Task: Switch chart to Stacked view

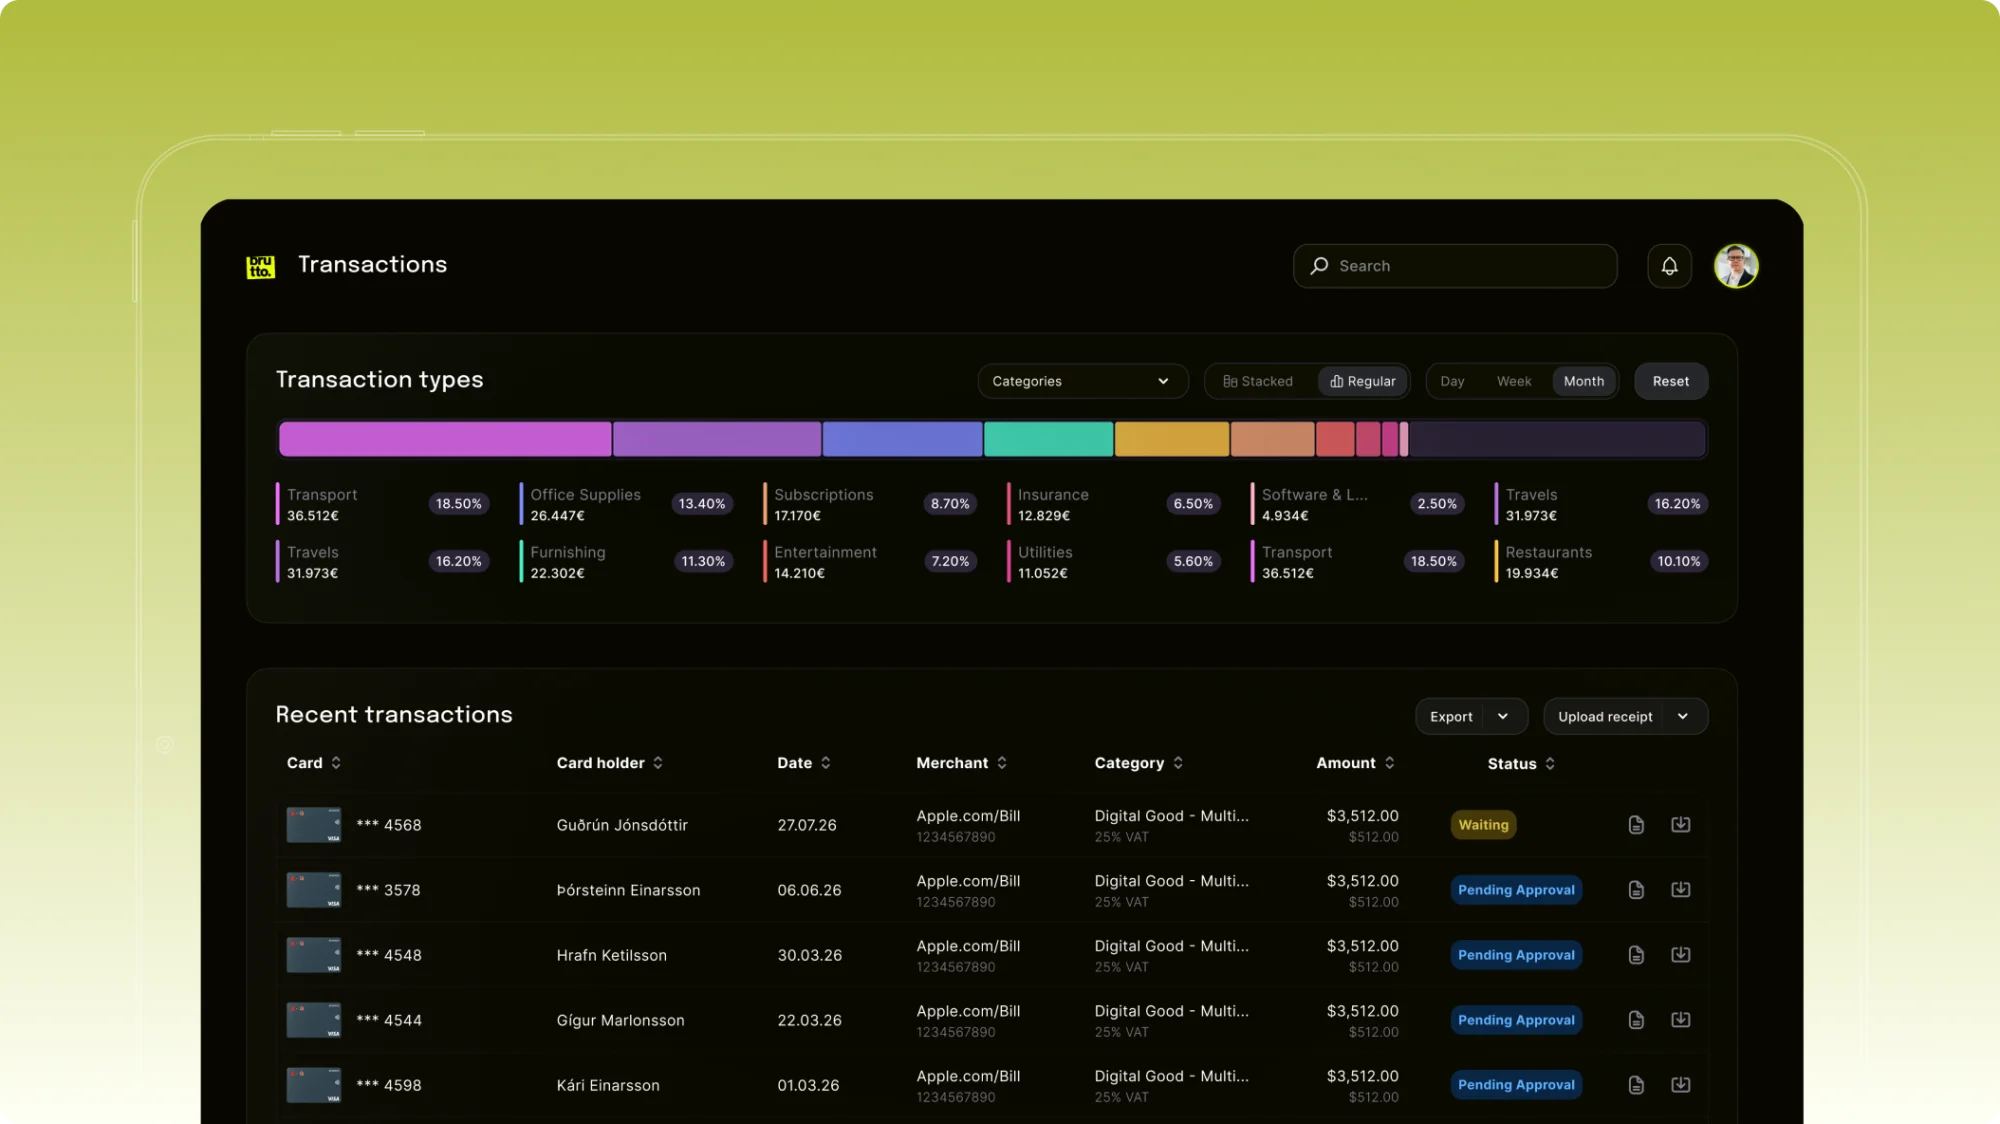Action: [1258, 381]
